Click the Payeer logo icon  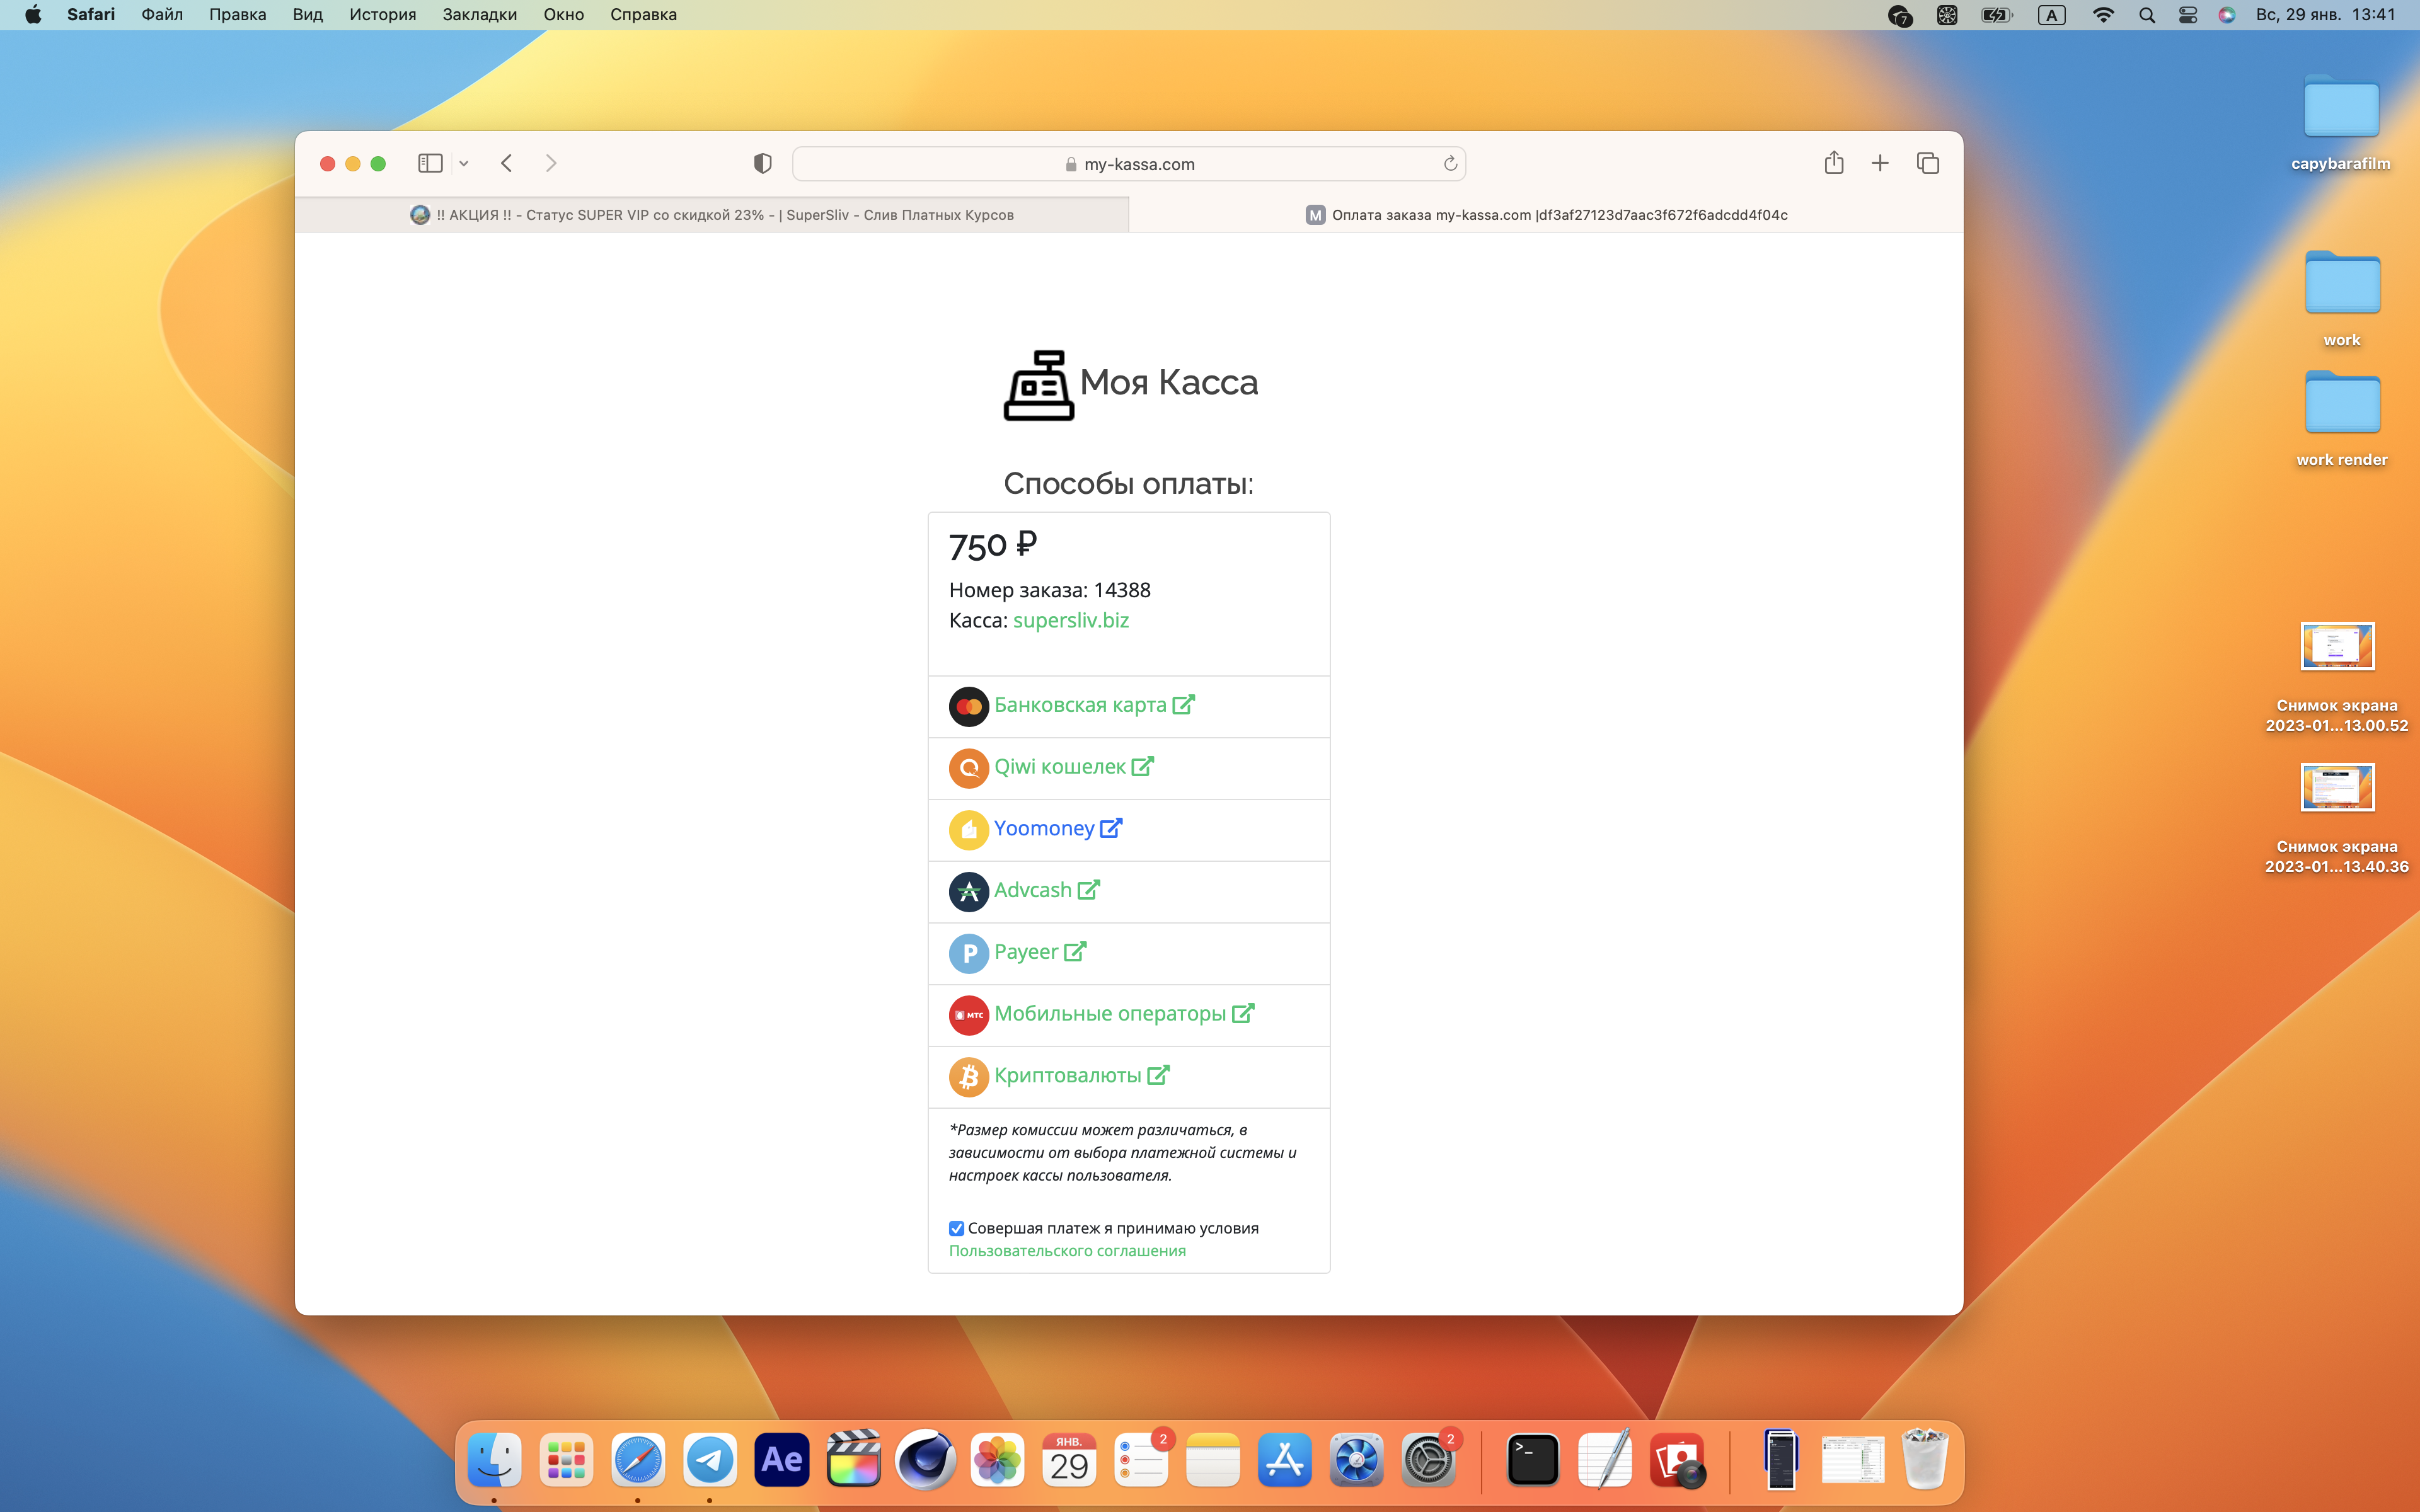[968, 954]
